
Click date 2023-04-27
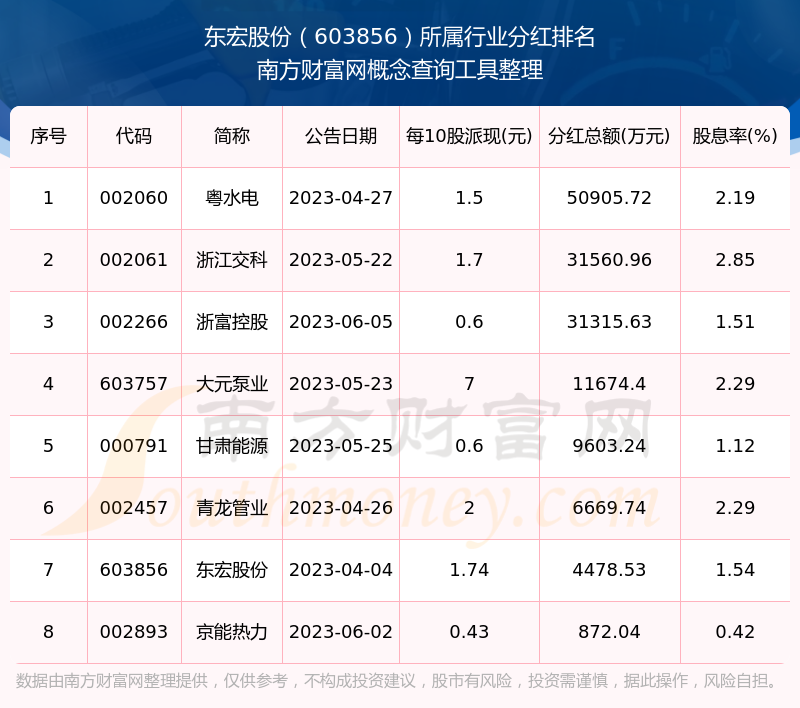tap(341, 198)
